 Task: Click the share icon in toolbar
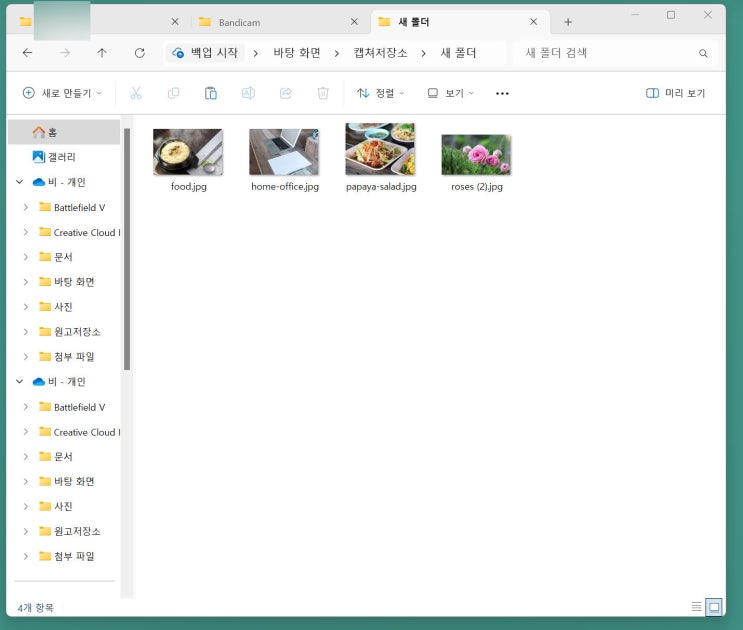[x=286, y=93]
